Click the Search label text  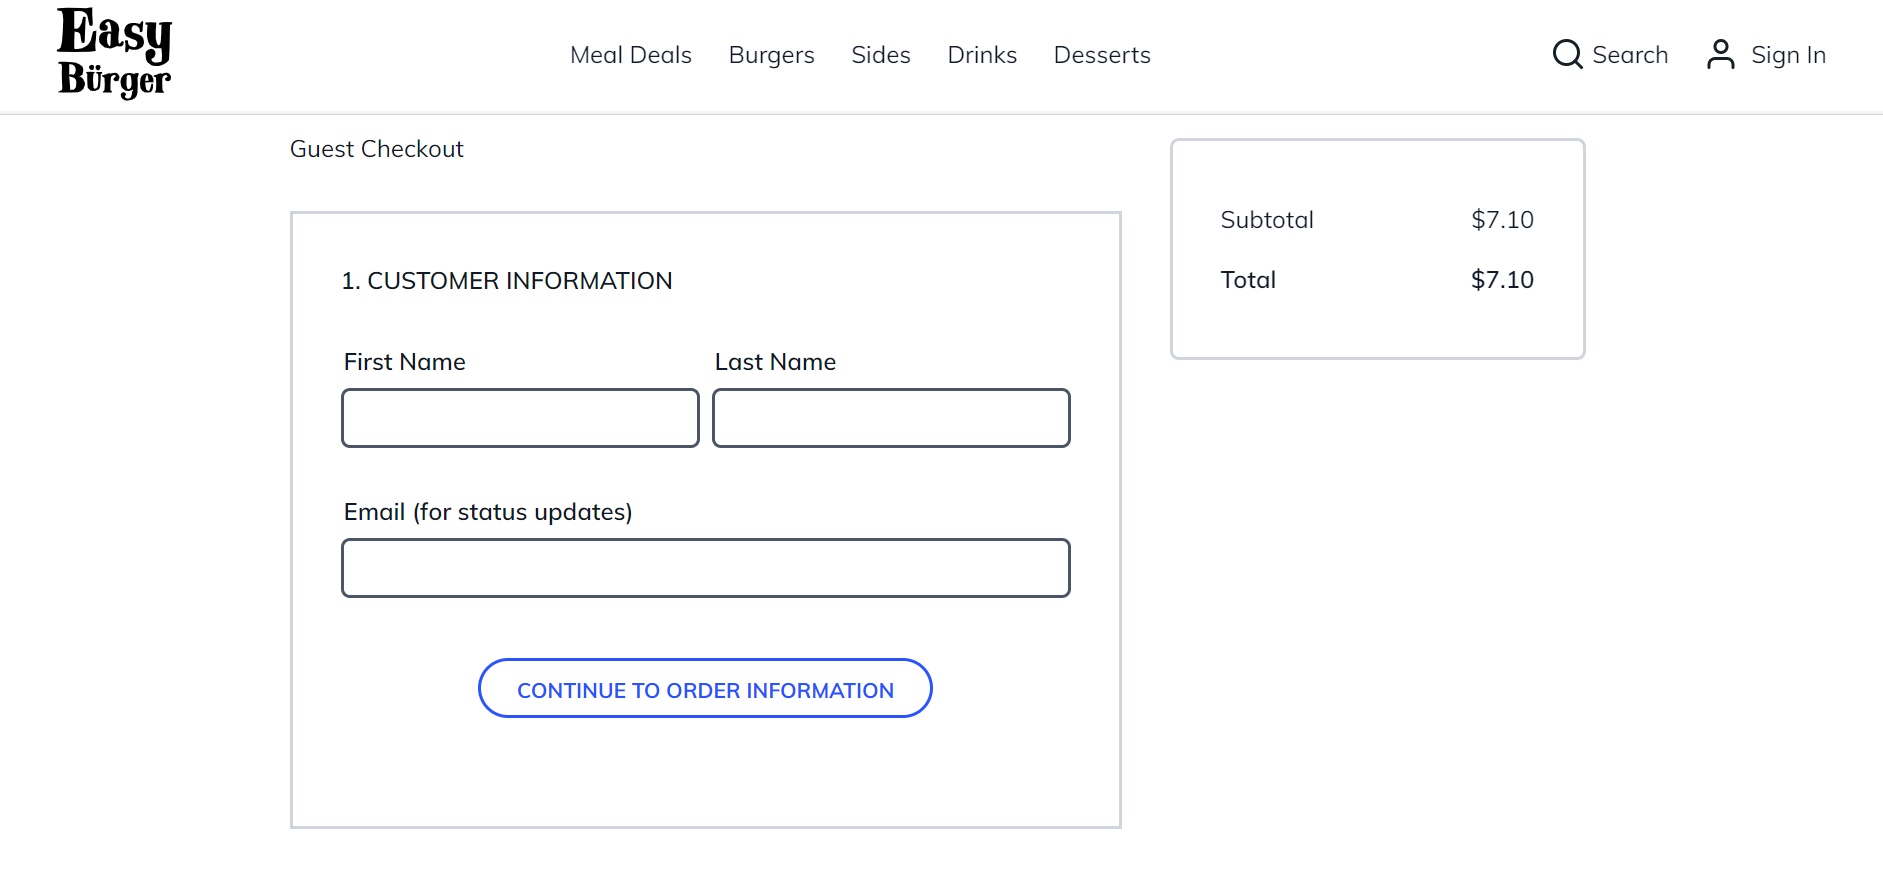[1629, 55]
